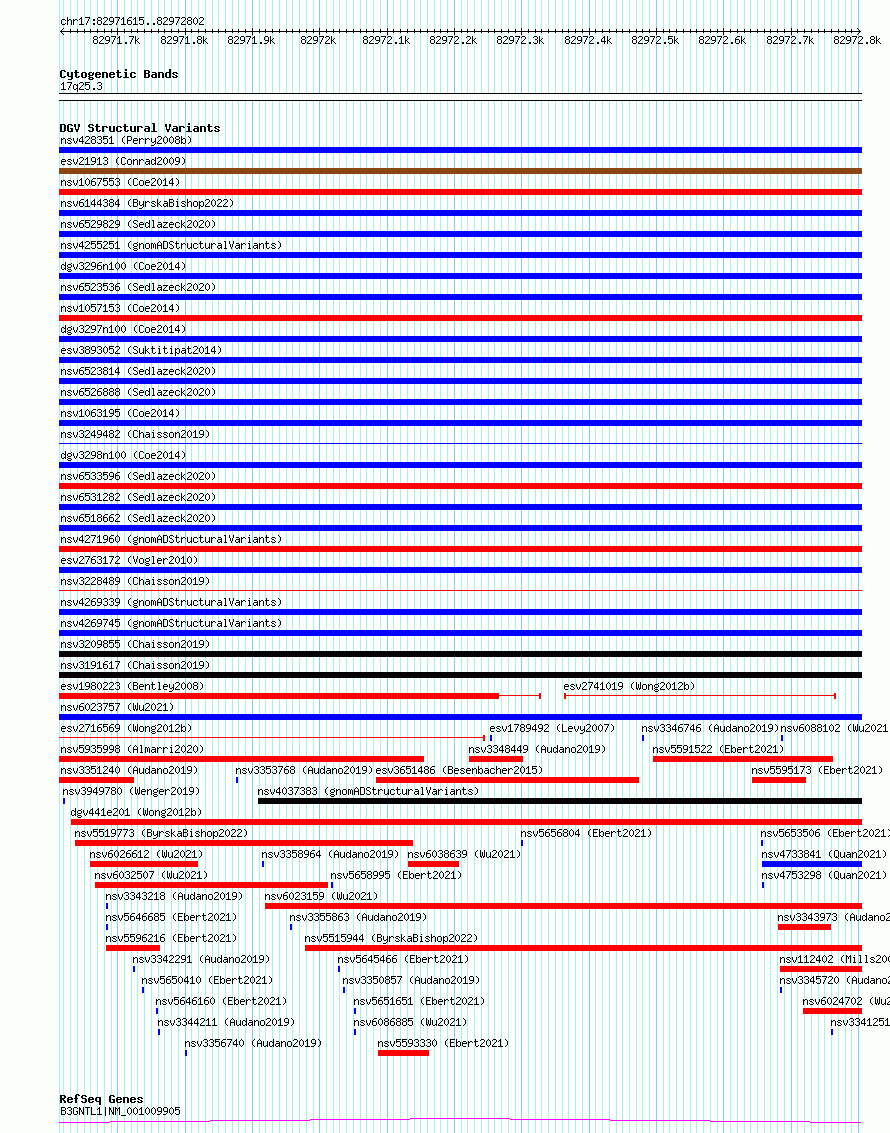Click nsv4271960 (gnomADStructuralVariants) label
Viewport: 890px width, 1133px height.
point(171,539)
